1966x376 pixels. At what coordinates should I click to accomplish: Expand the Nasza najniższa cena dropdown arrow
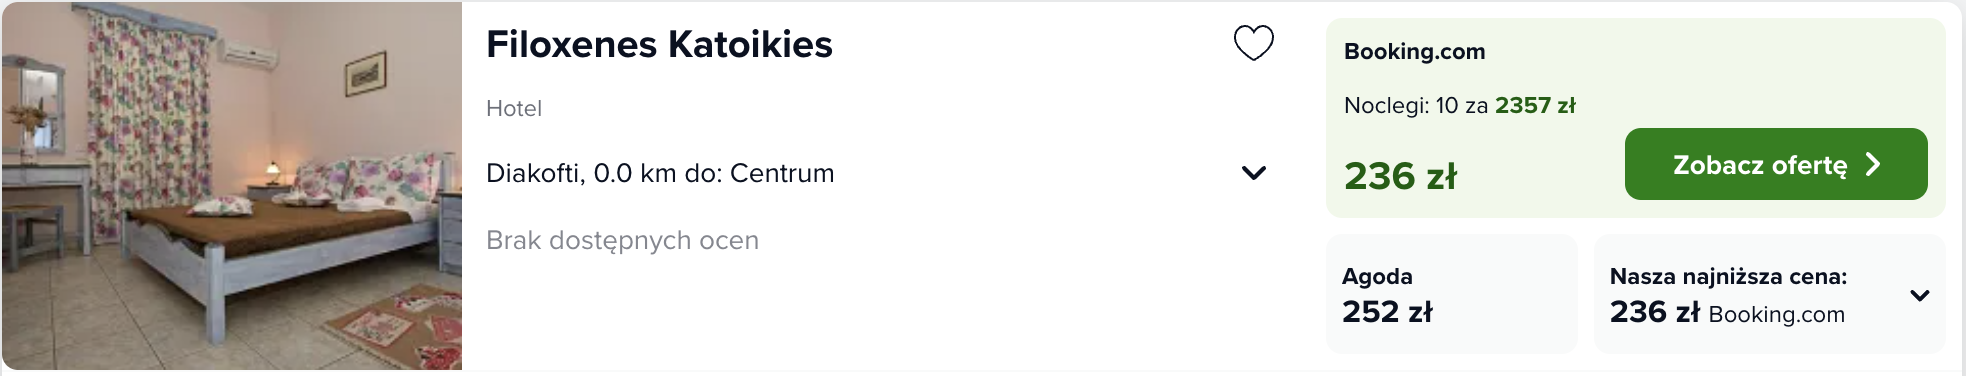click(1919, 295)
